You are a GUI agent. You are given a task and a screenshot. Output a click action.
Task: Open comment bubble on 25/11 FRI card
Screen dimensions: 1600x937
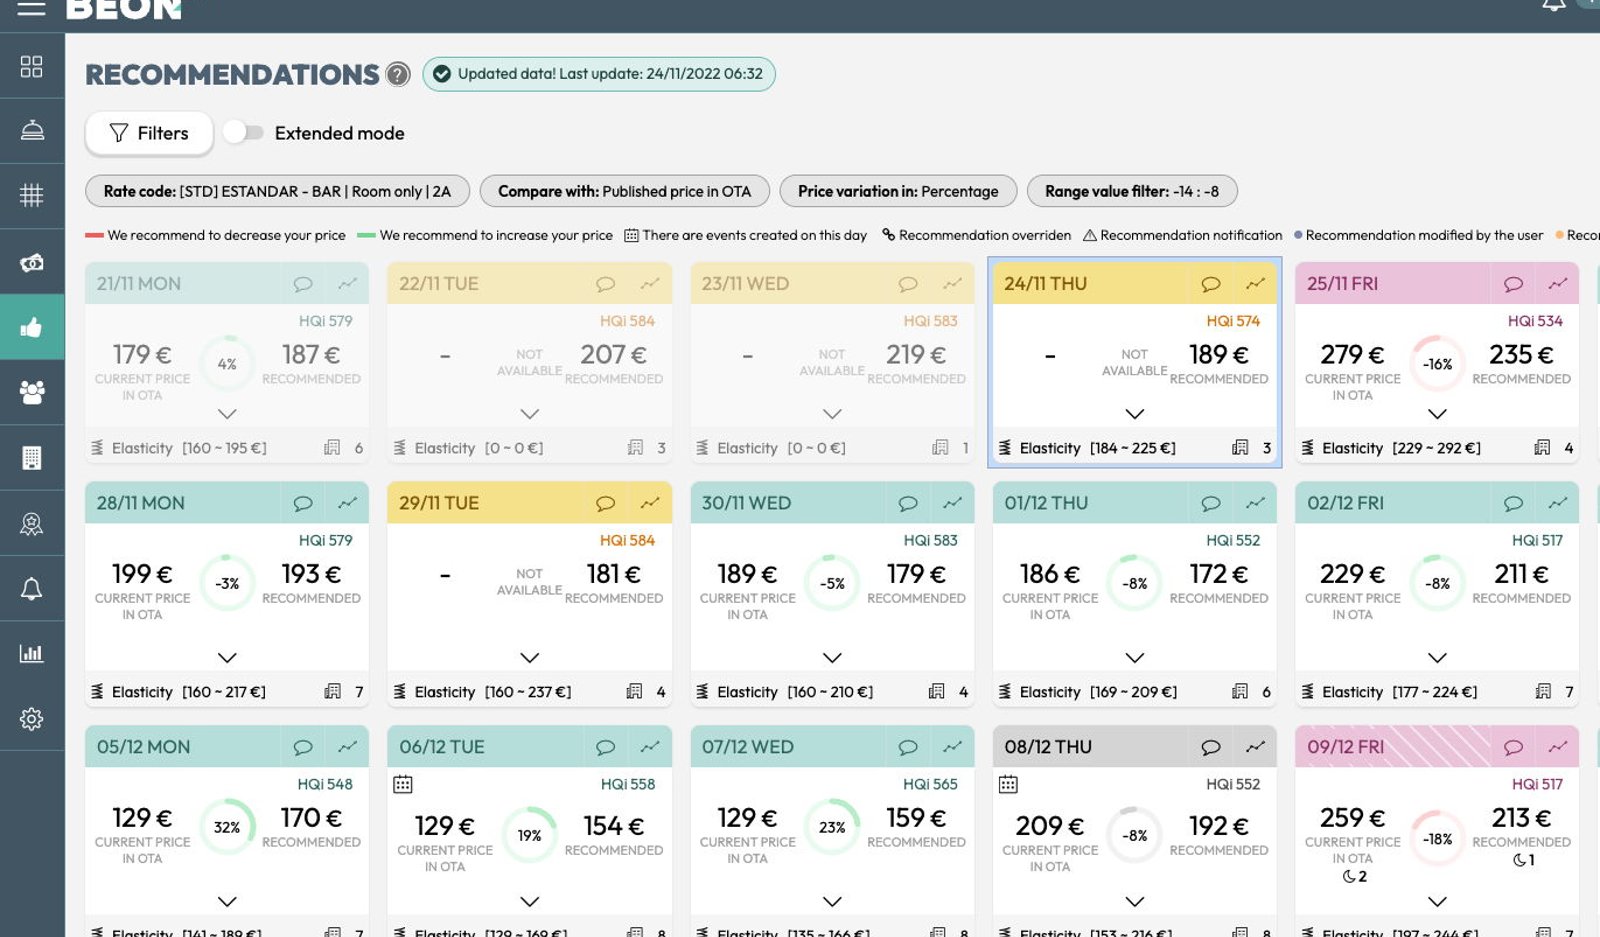pyautogui.click(x=1513, y=284)
